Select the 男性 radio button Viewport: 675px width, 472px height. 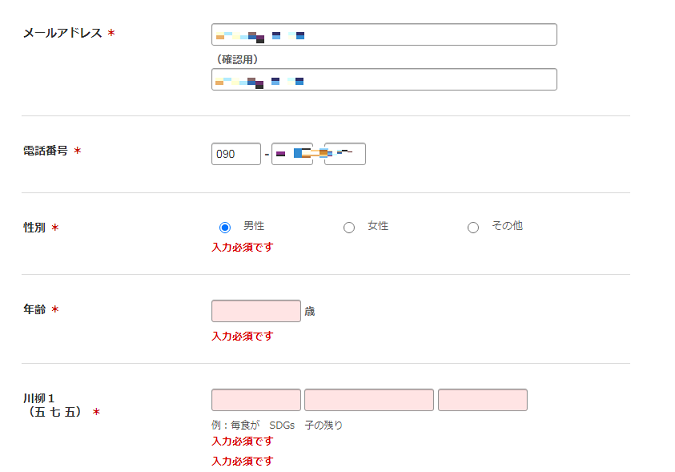[x=225, y=227]
